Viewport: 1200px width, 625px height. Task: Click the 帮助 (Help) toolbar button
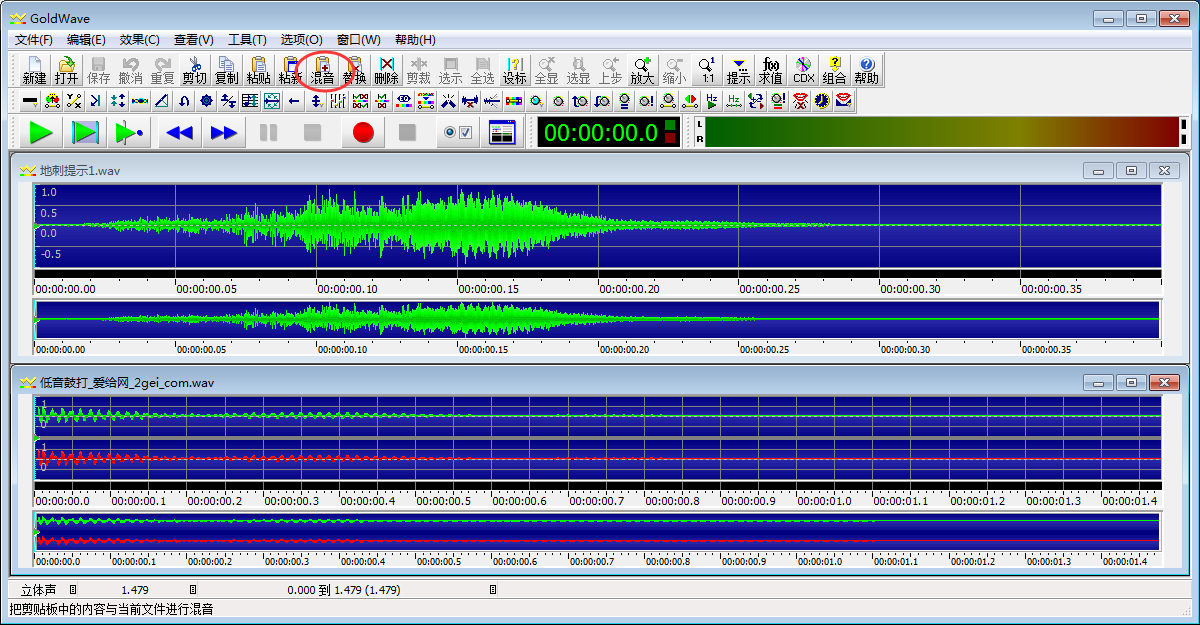(866, 70)
